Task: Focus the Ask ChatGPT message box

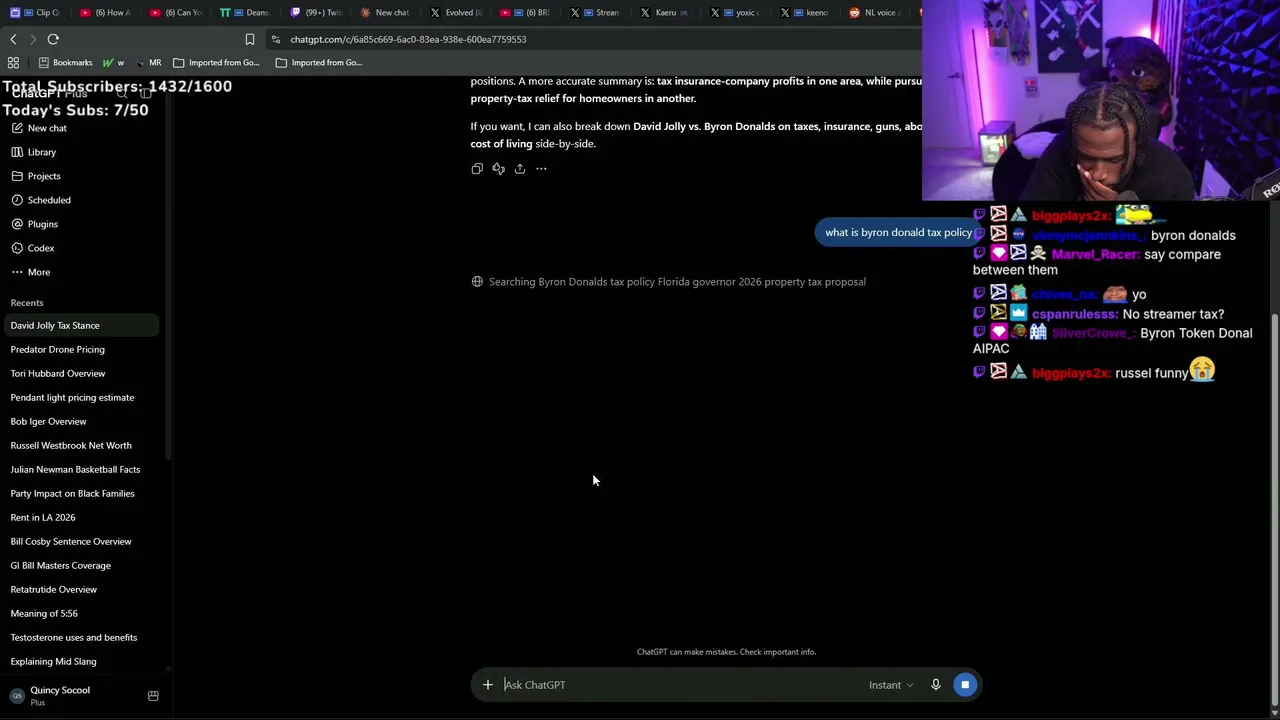Action: [680, 685]
